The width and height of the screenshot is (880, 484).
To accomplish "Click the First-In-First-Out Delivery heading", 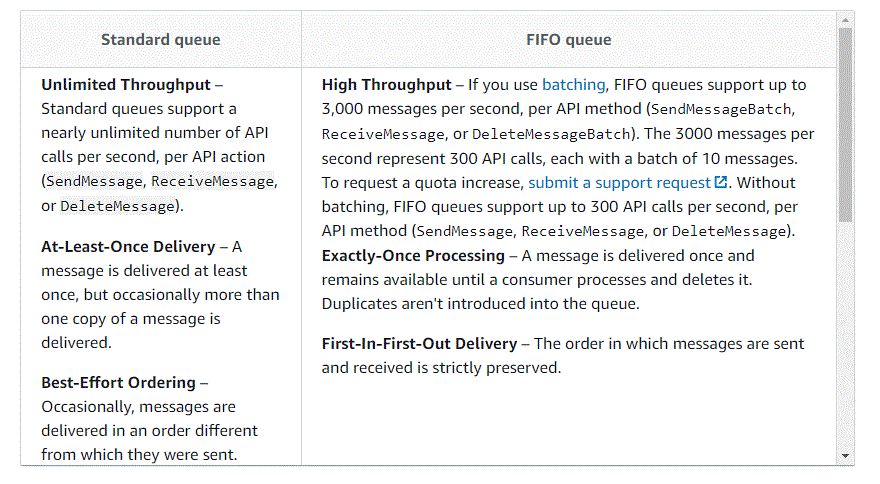I will 419,344.
